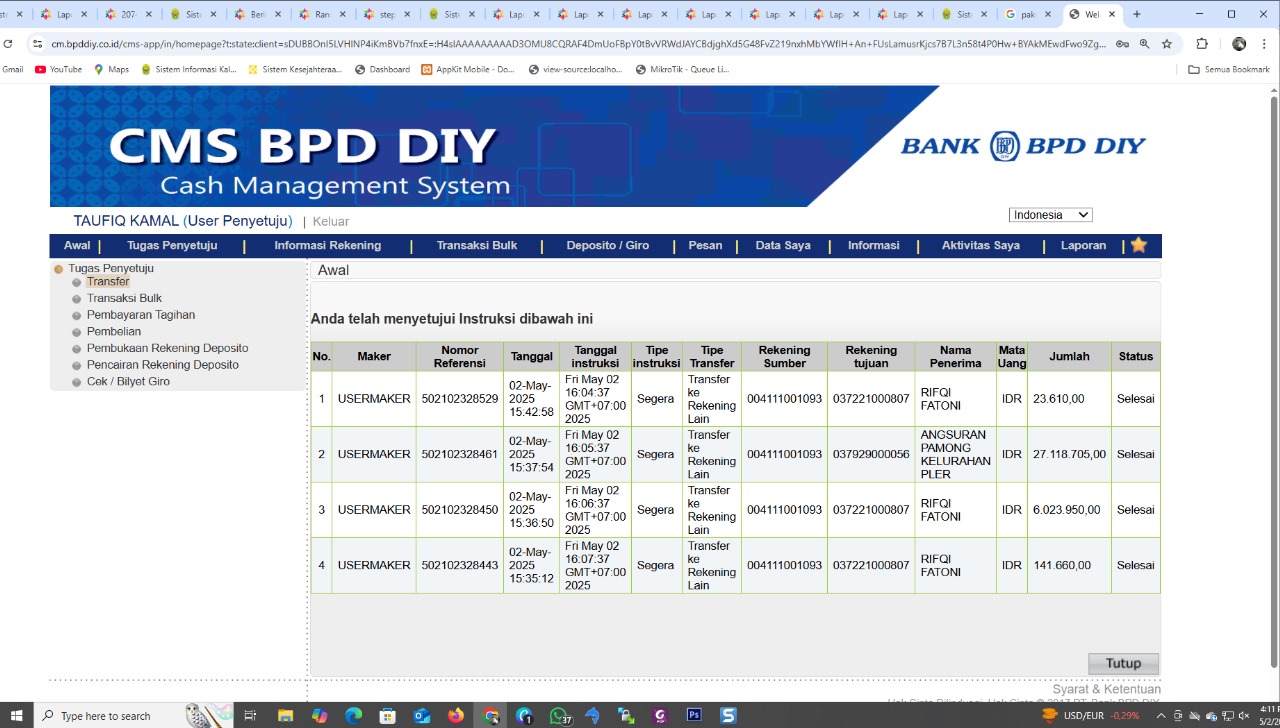This screenshot has height=728, width=1280.
Task: Open WhatsApp from the taskbar
Action: point(559,715)
